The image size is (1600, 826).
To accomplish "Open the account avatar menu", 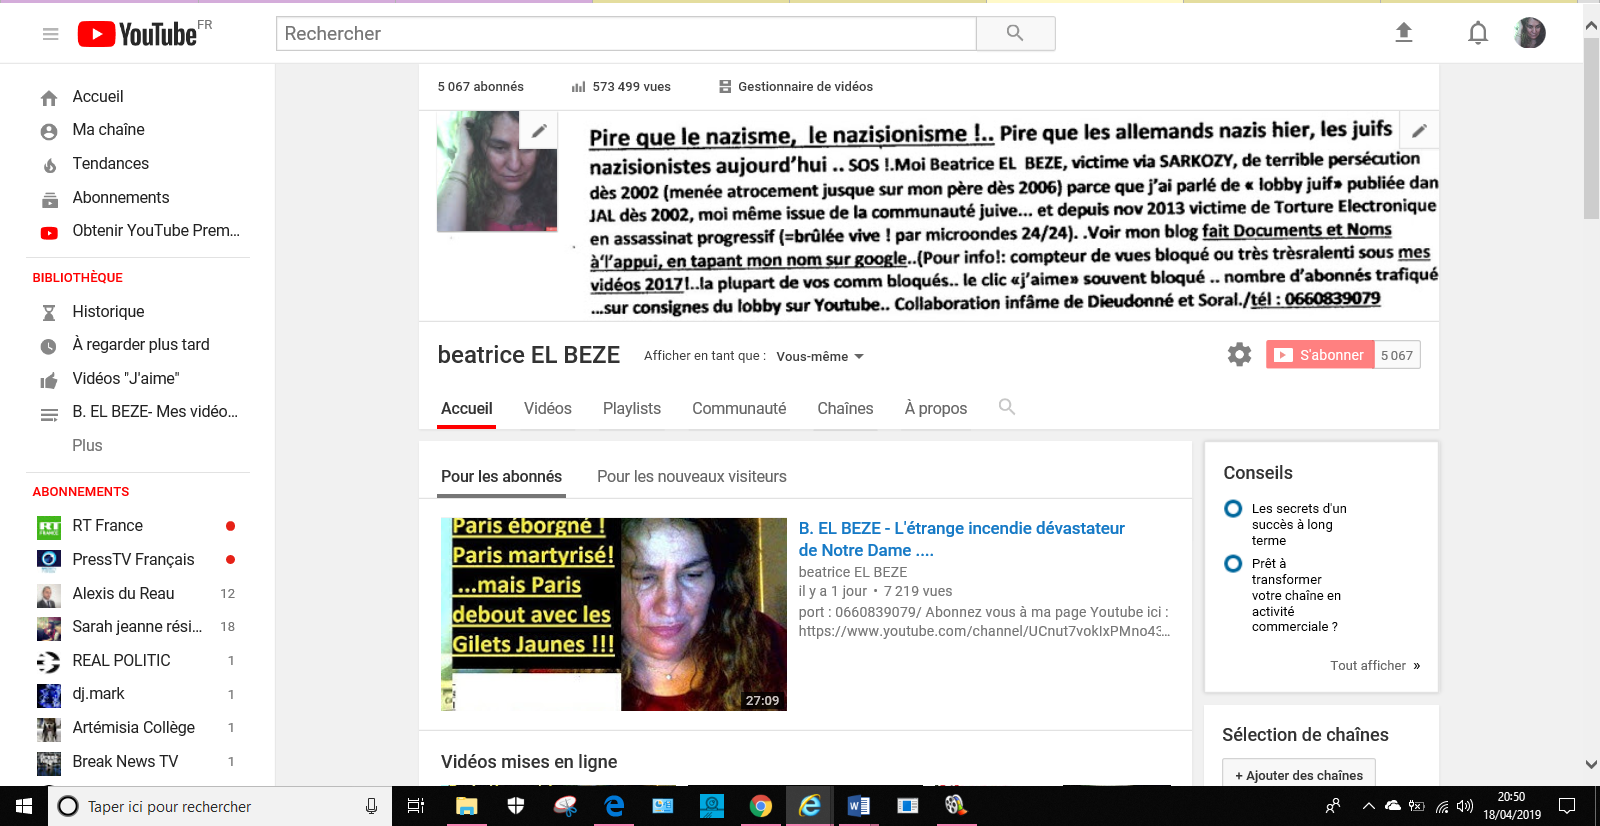I will tap(1530, 33).
